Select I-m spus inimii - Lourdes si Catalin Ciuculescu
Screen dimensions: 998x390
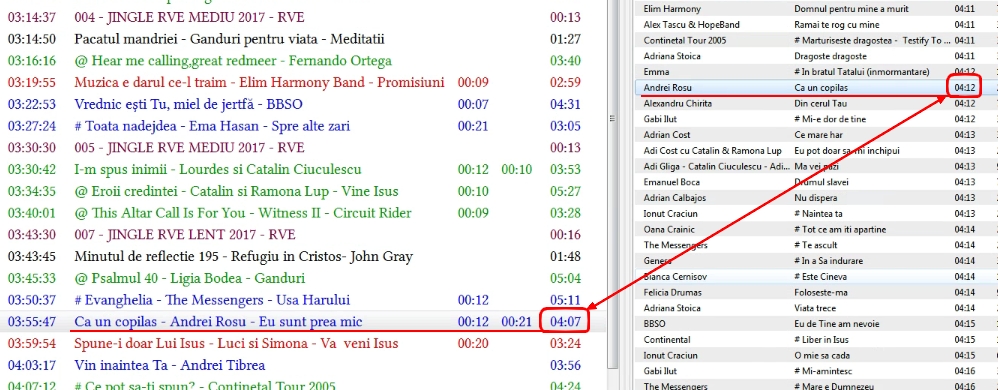[303, 169]
